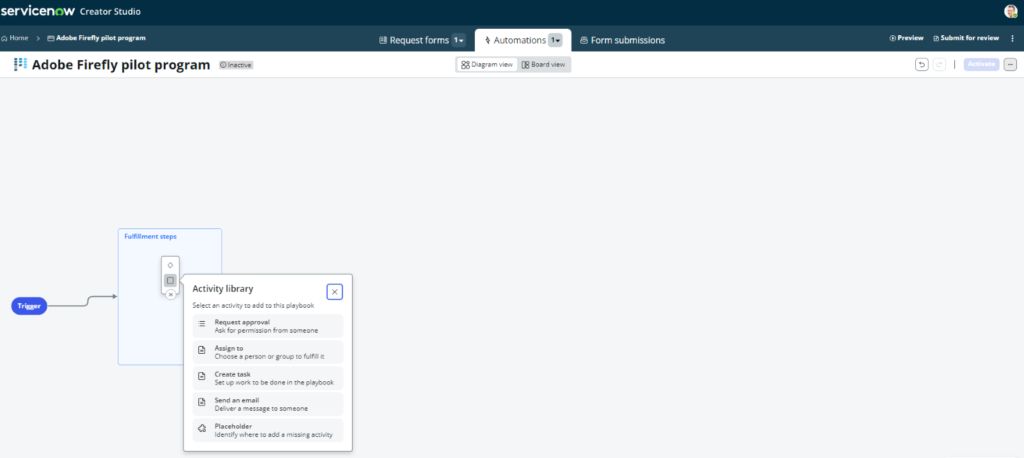
Task: Click the Preview button
Action: coord(906,38)
